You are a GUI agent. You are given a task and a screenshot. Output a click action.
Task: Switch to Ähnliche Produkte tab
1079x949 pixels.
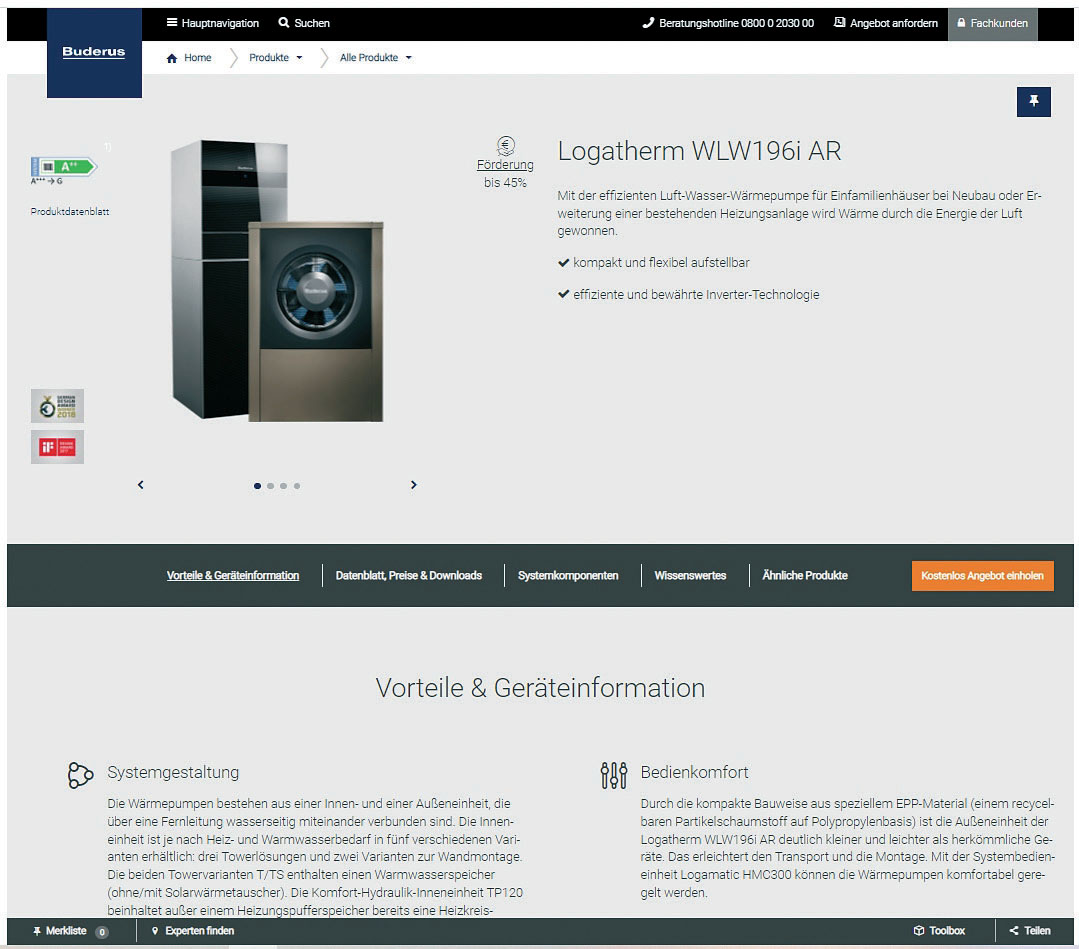point(805,575)
